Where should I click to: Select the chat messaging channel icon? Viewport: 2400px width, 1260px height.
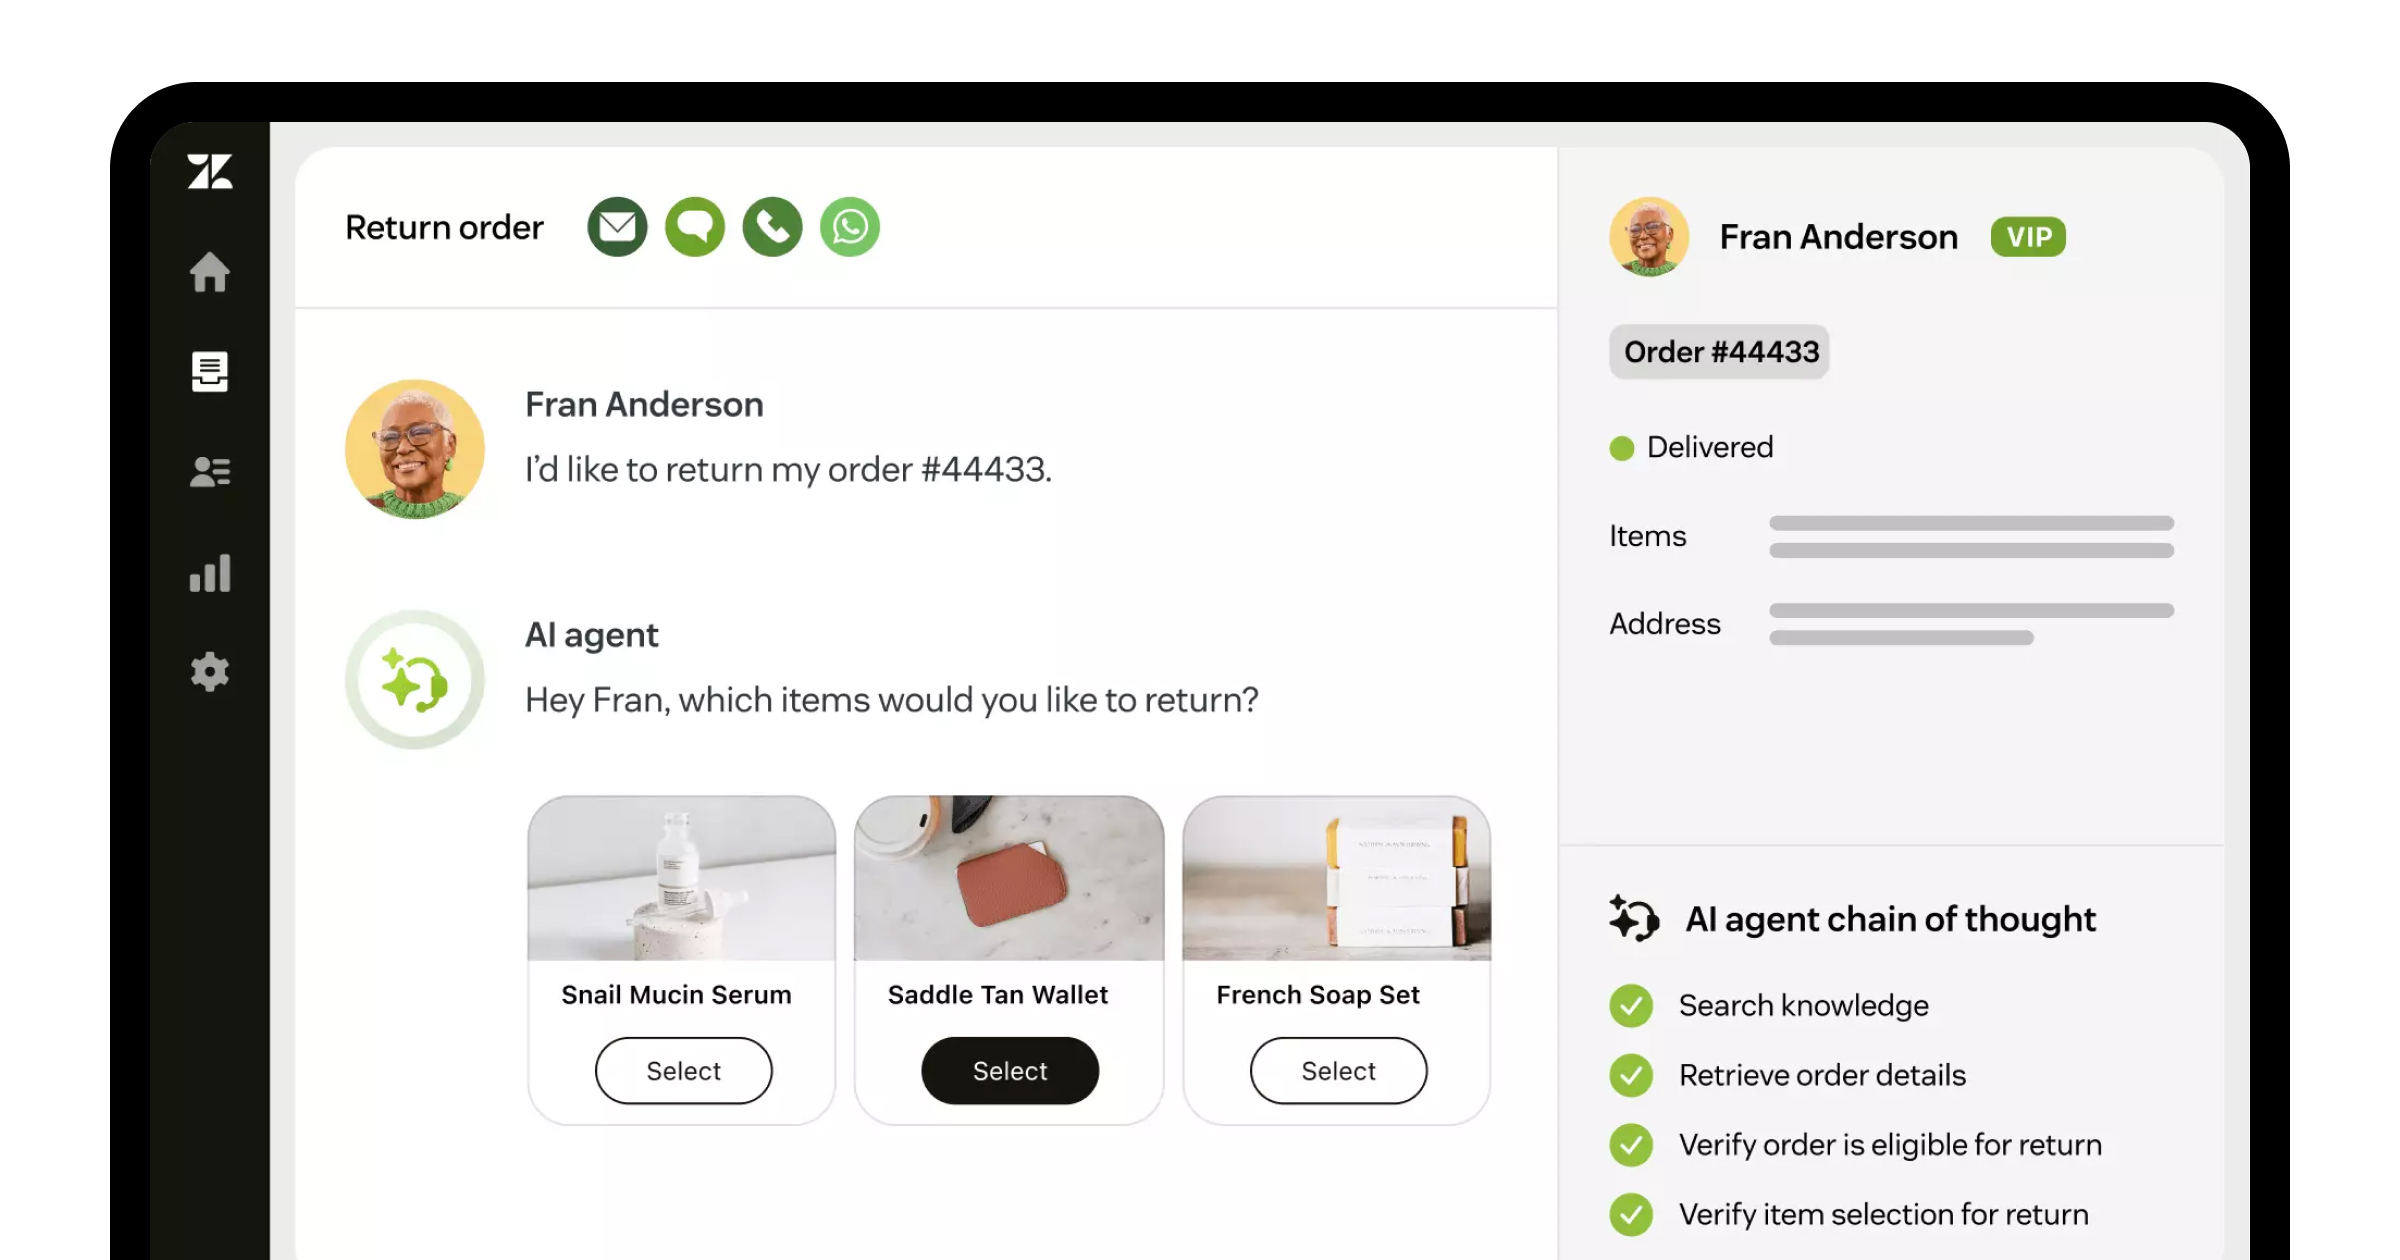695,227
